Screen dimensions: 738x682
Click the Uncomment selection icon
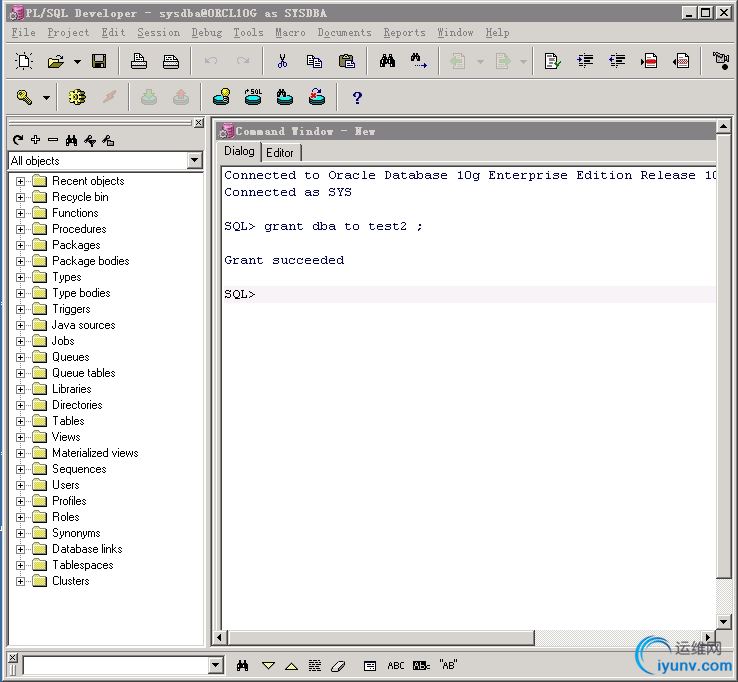681,61
